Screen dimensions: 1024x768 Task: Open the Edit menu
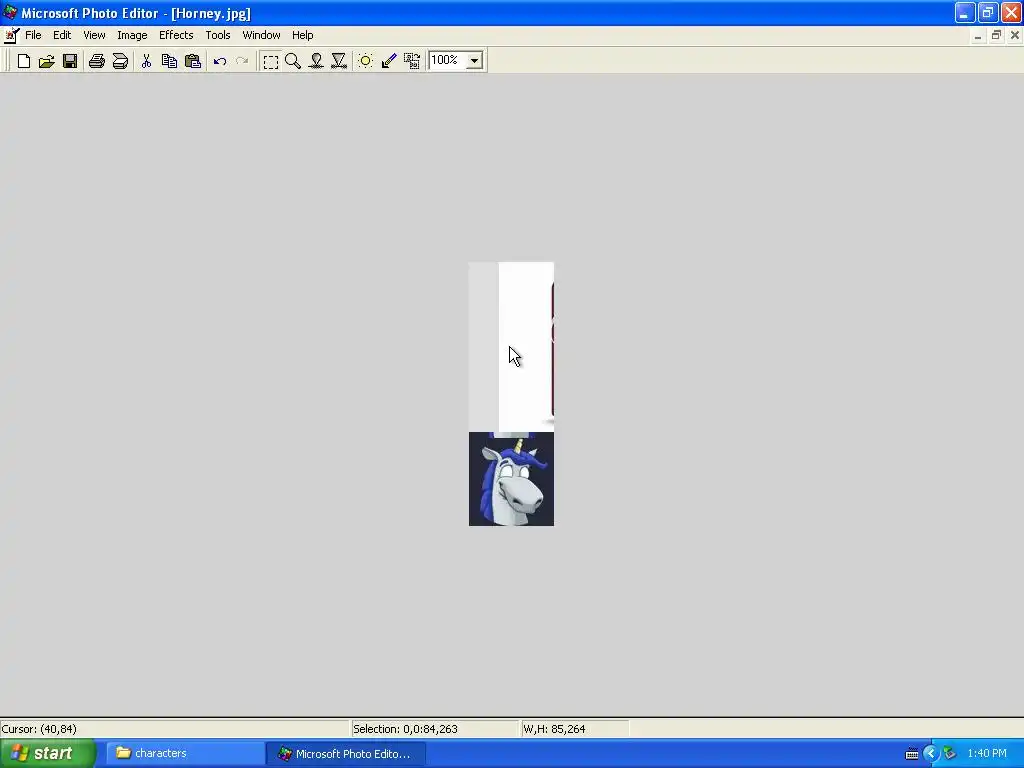[62, 35]
